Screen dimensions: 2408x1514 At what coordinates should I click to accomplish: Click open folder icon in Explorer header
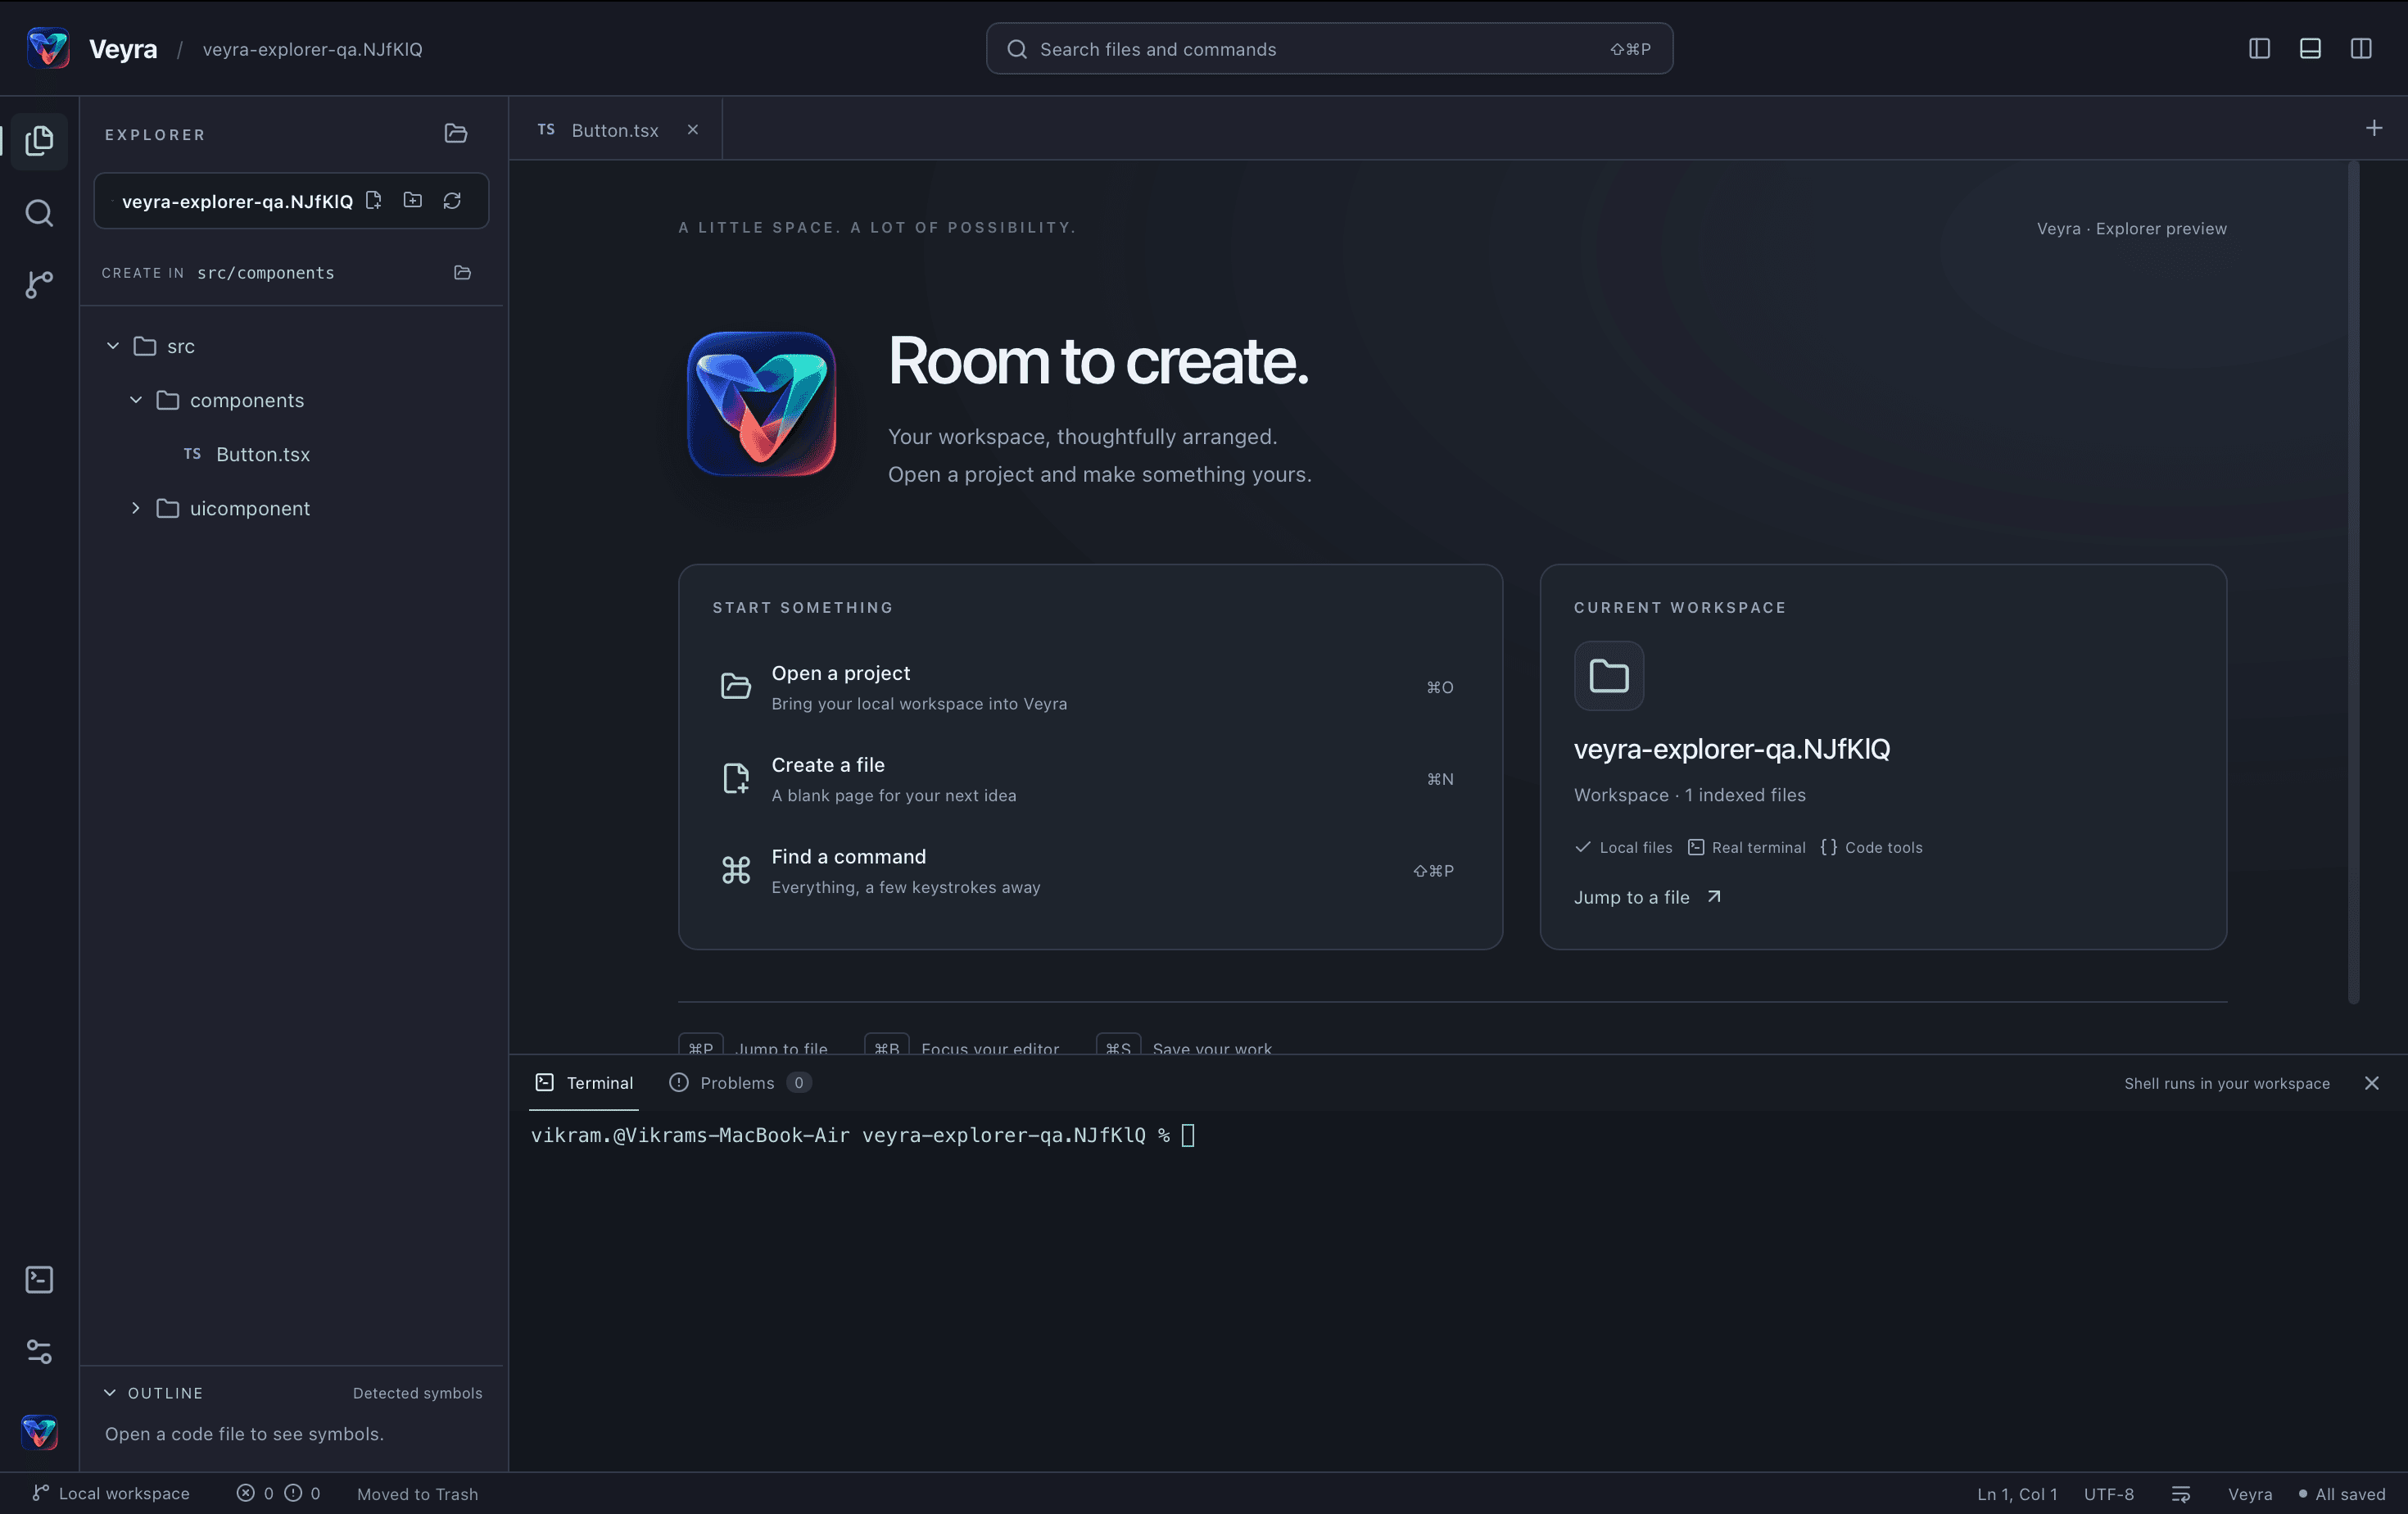456,133
